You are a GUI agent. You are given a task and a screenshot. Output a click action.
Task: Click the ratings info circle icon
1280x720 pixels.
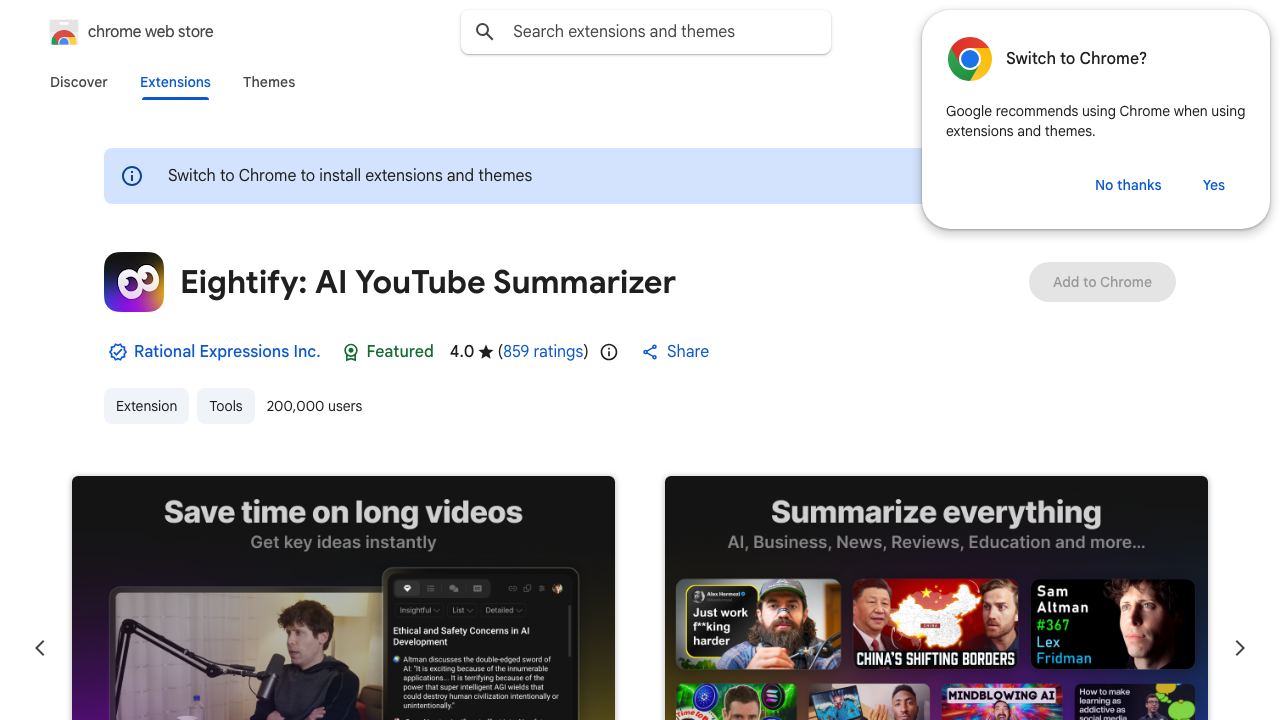click(x=609, y=352)
